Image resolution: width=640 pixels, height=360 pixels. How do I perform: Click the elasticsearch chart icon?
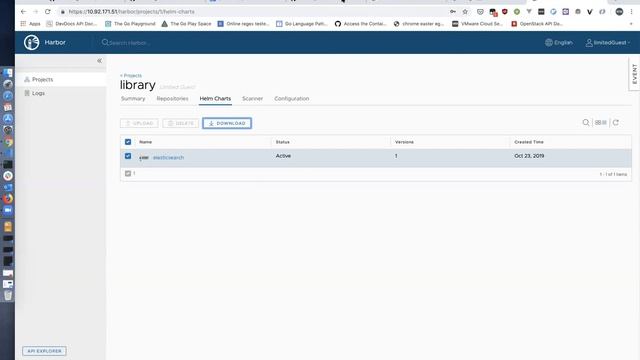click(x=144, y=158)
